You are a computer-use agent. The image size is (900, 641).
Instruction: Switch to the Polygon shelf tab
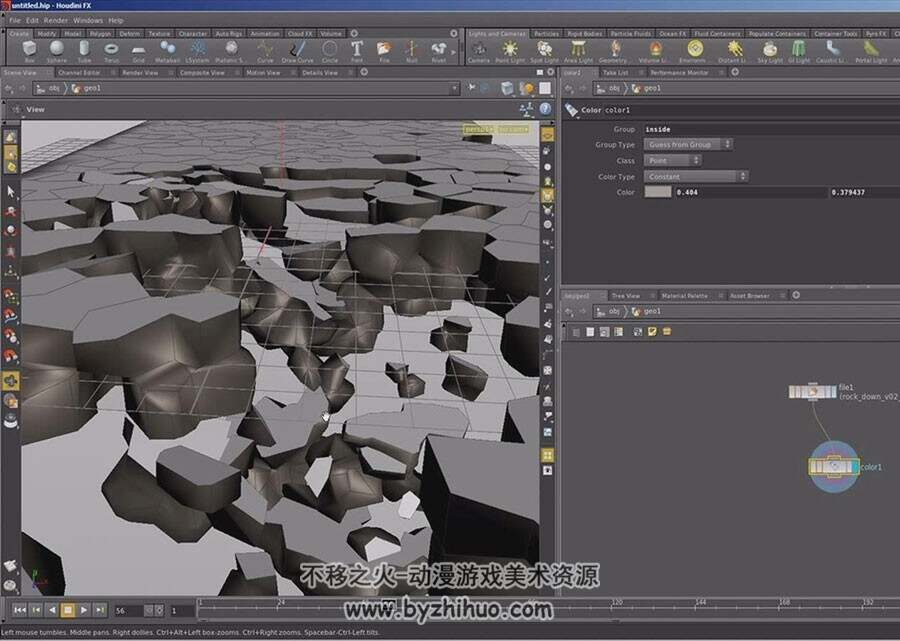(100, 34)
